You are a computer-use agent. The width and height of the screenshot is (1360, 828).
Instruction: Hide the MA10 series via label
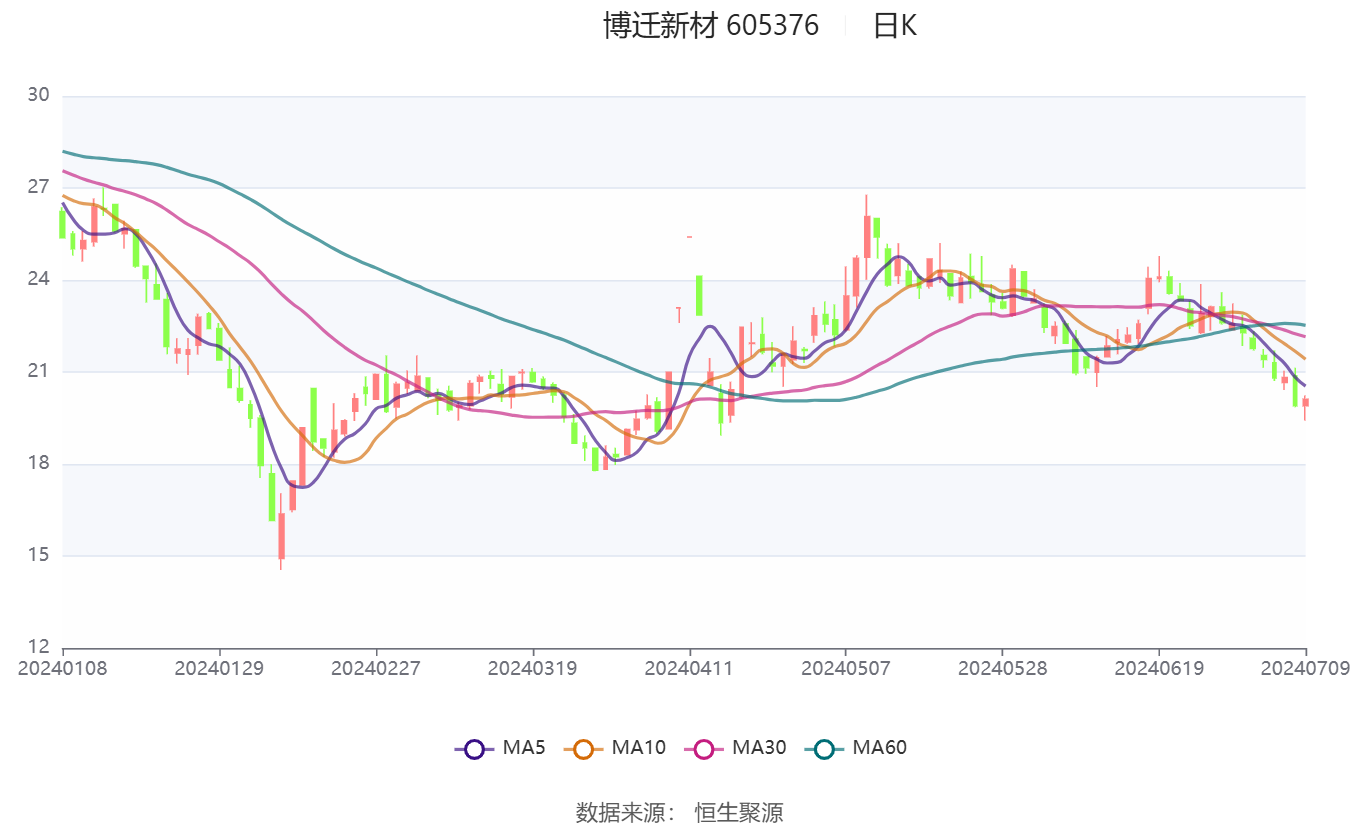tap(638, 747)
